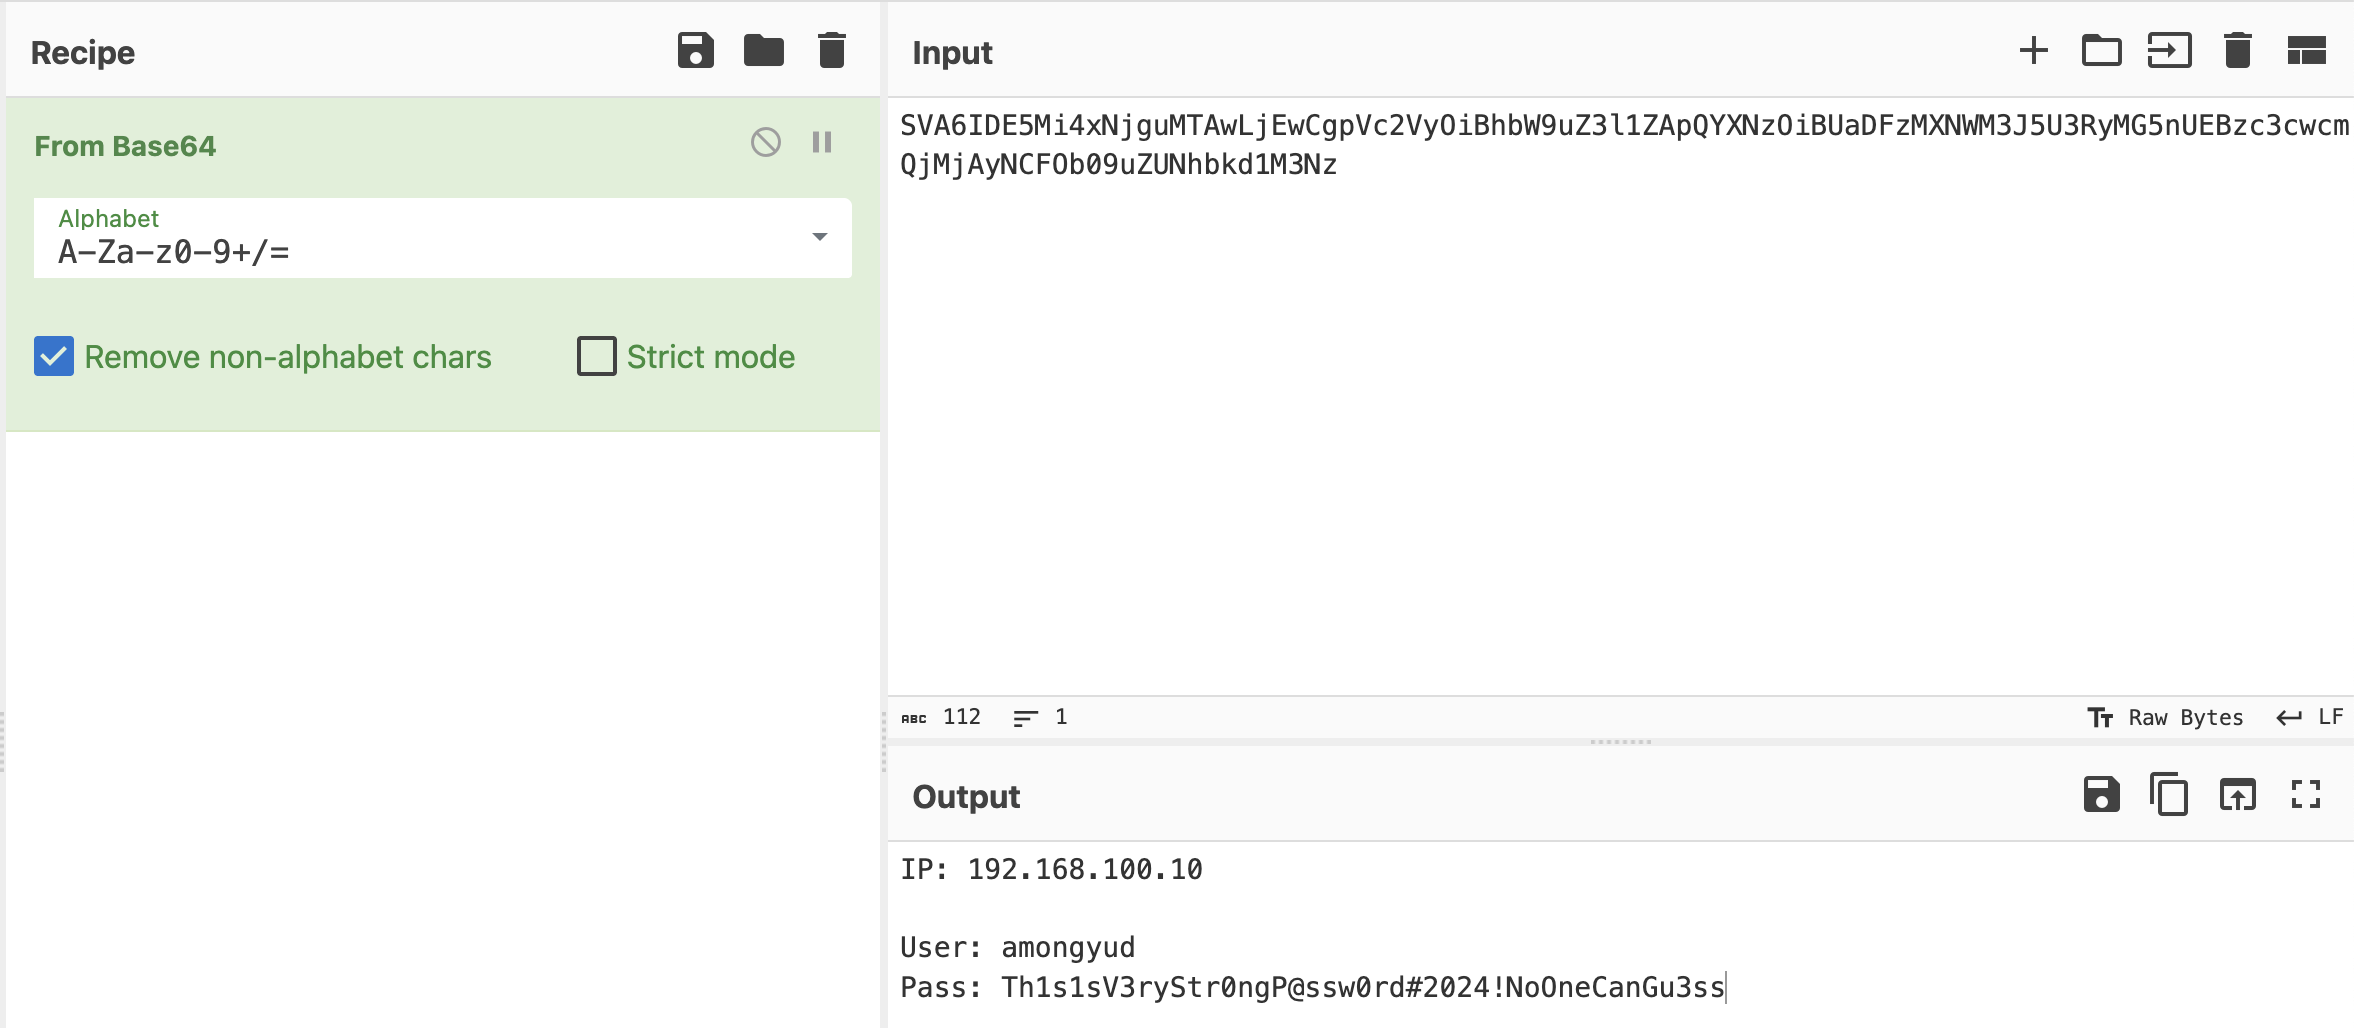This screenshot has width=2354, height=1028.
Task: Clear input and output with trash icon
Action: (2237, 51)
